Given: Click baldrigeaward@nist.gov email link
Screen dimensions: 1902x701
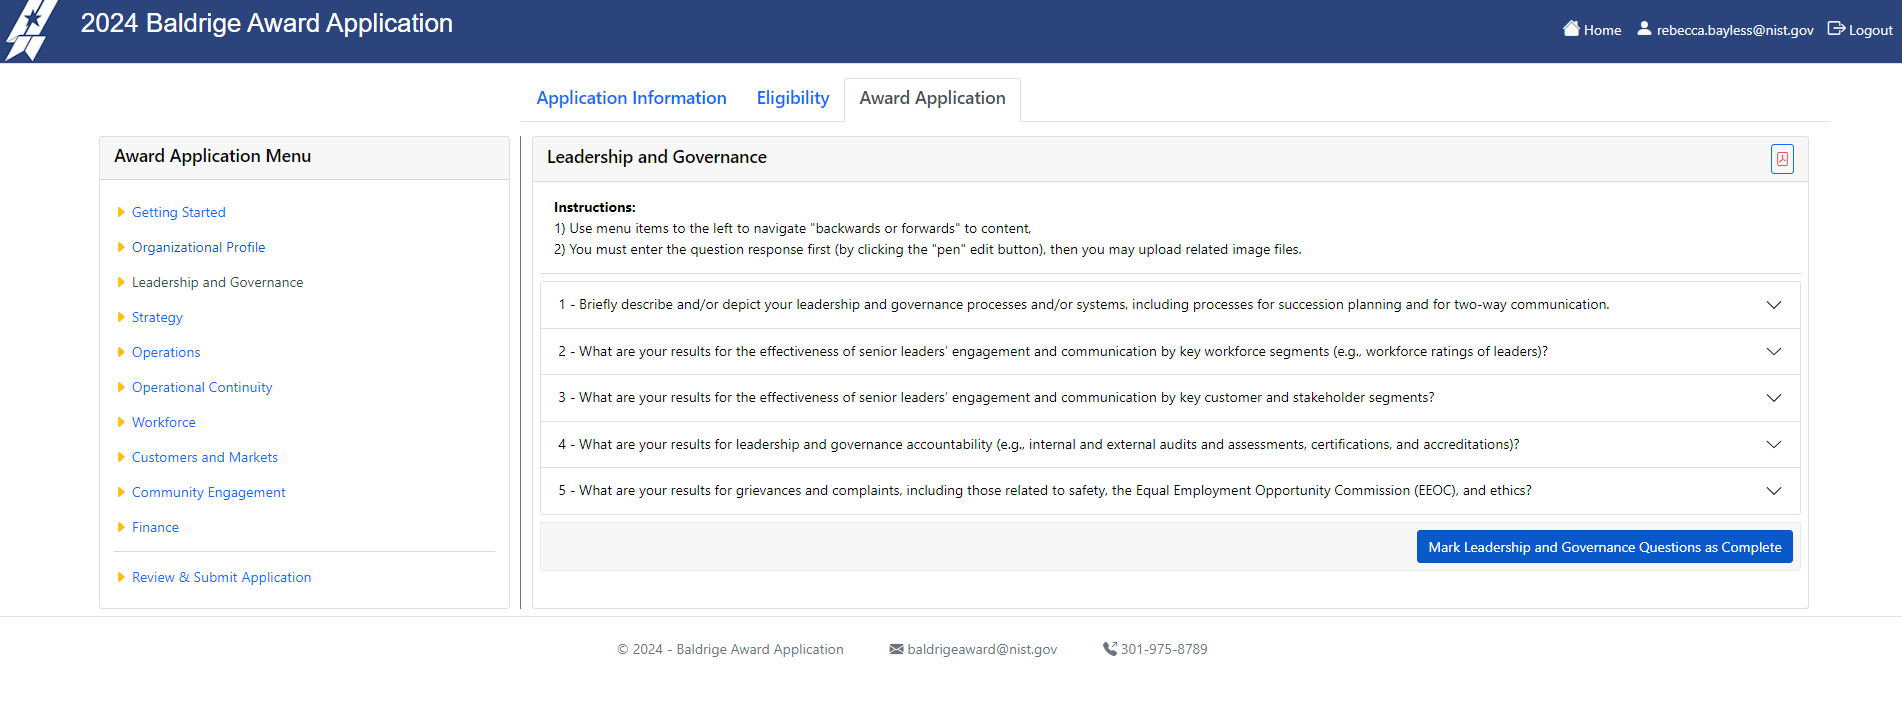Looking at the screenshot, I should click(981, 649).
